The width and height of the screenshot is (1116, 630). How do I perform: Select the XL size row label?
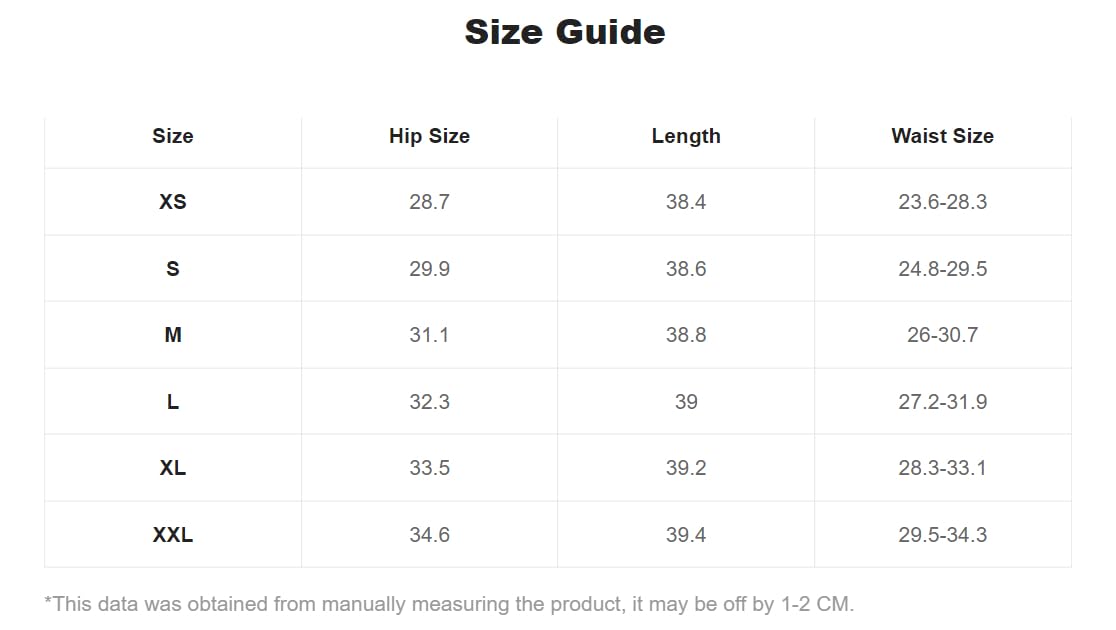[173, 468]
